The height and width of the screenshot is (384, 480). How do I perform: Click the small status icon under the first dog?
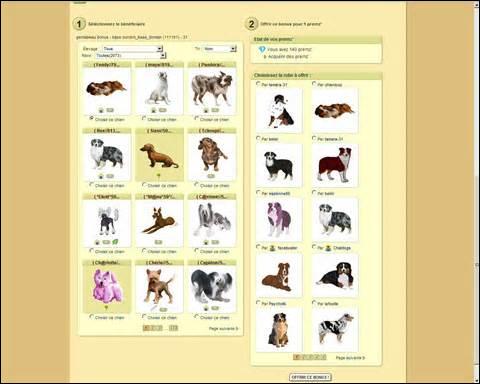click(101, 110)
